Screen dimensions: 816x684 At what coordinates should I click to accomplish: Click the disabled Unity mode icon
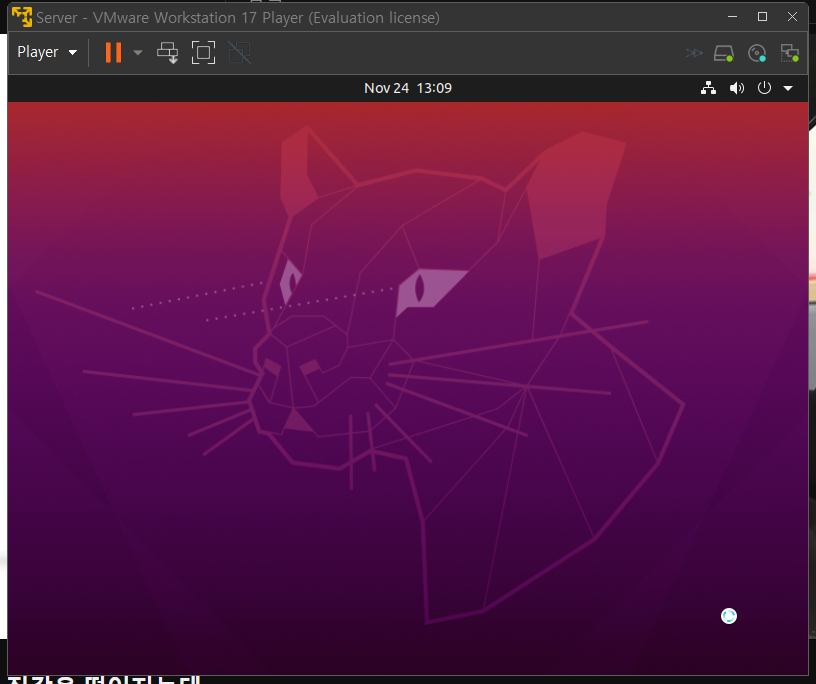(x=239, y=53)
